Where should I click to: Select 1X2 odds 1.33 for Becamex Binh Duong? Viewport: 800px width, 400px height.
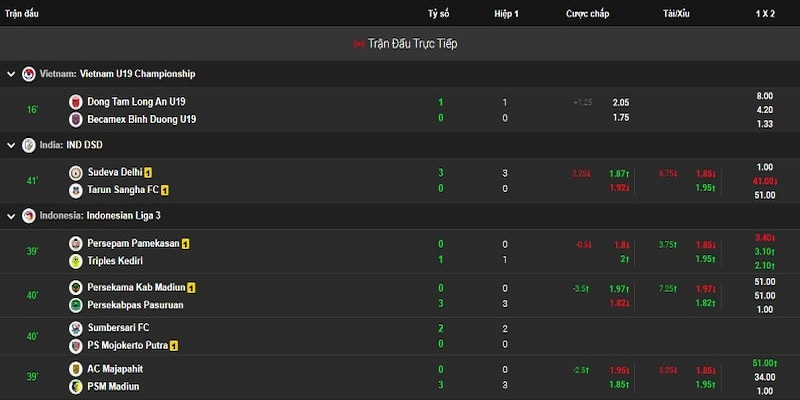click(x=765, y=124)
